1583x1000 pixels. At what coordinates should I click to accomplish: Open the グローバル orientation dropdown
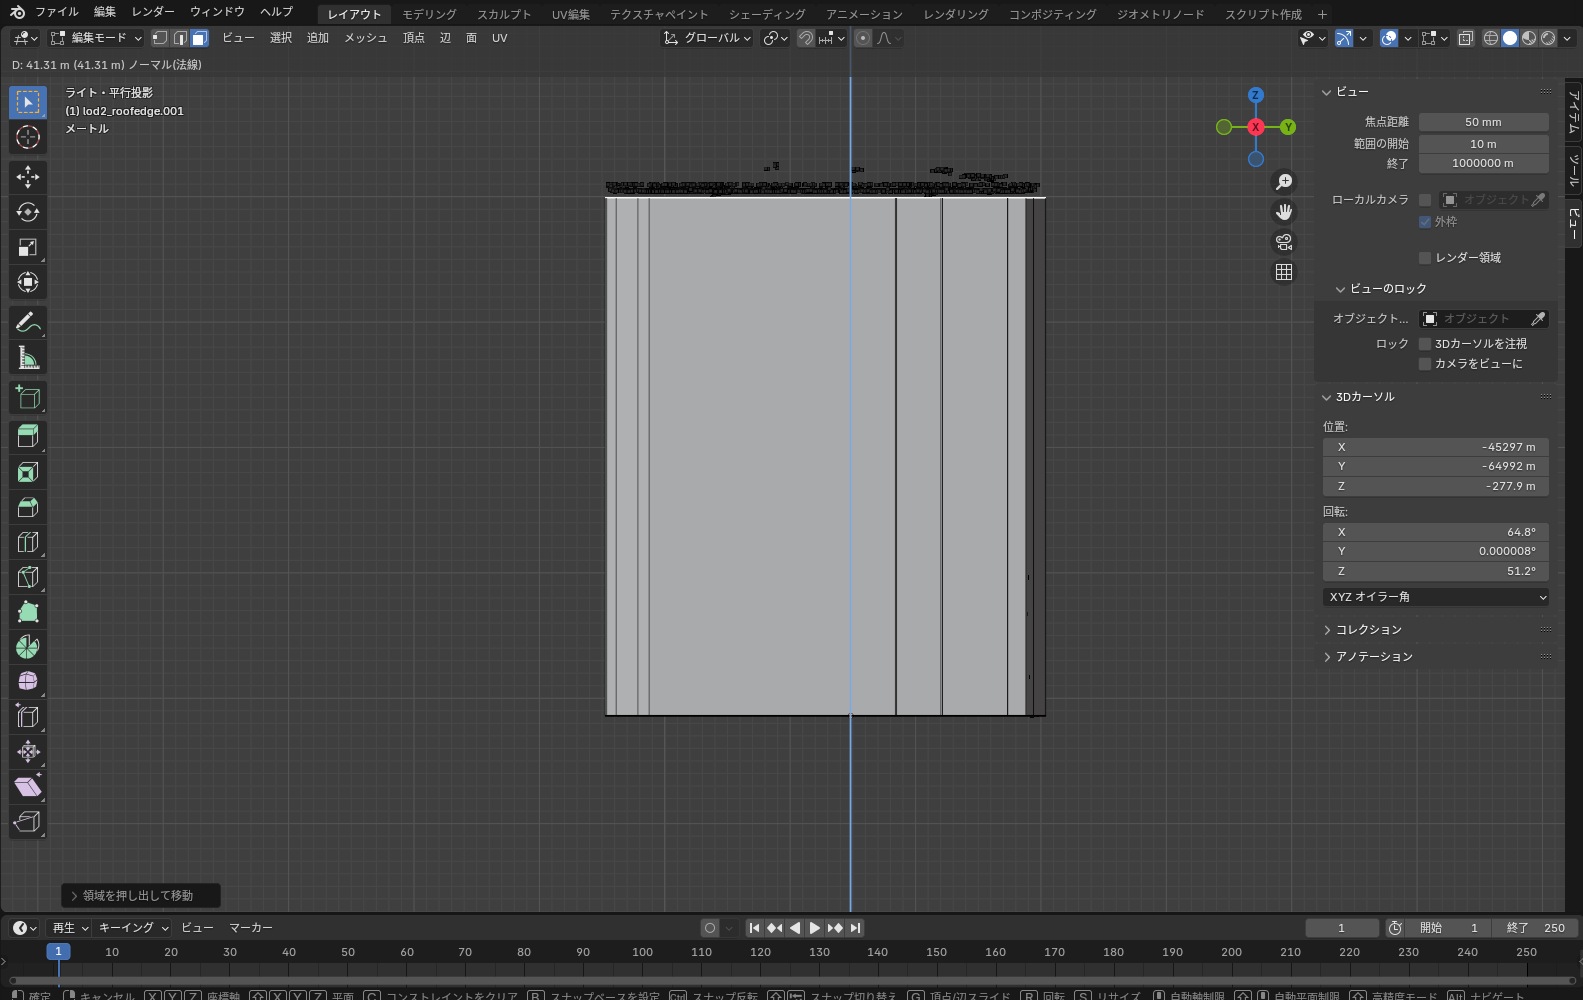pyautogui.click(x=707, y=38)
